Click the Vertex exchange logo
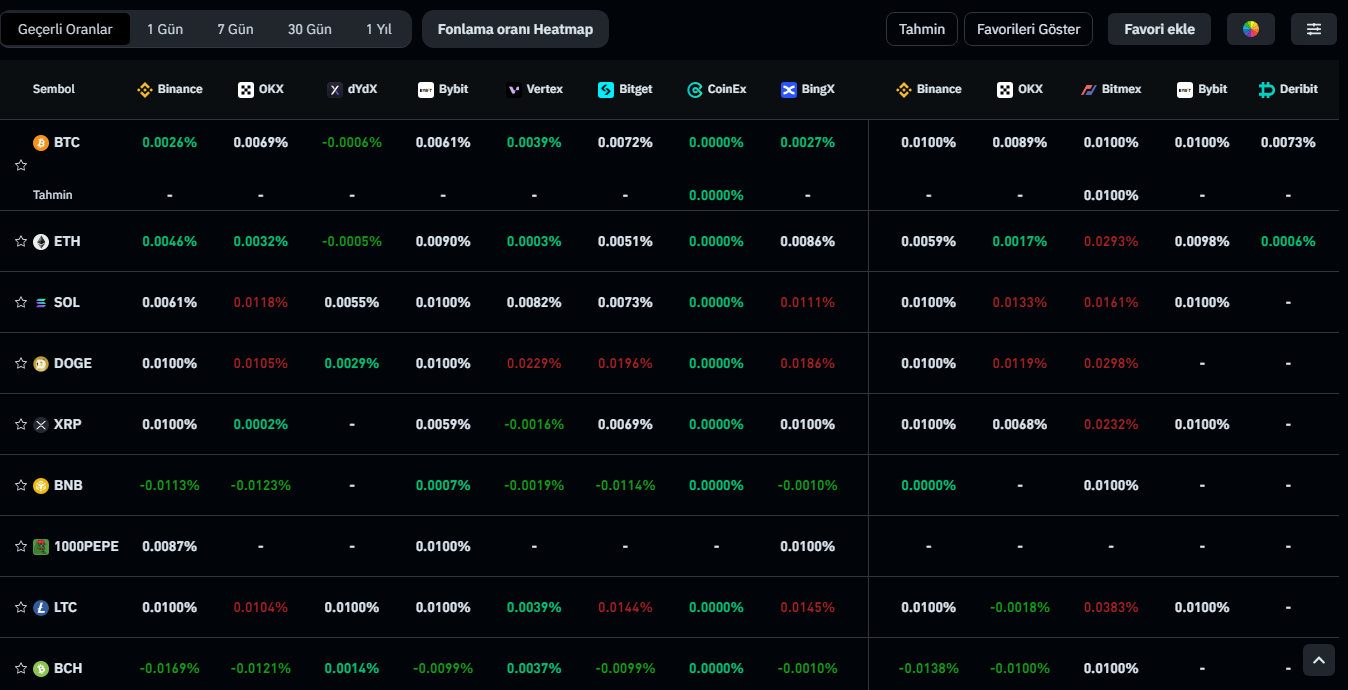Viewport: 1348px width, 690px height. tap(514, 90)
